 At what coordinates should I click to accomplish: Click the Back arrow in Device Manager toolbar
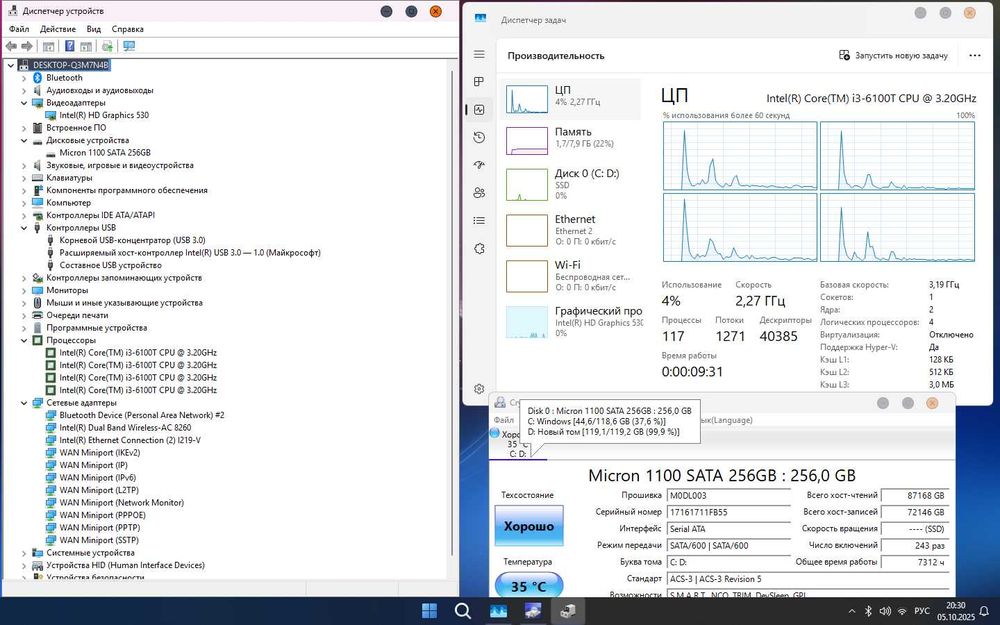[11, 46]
